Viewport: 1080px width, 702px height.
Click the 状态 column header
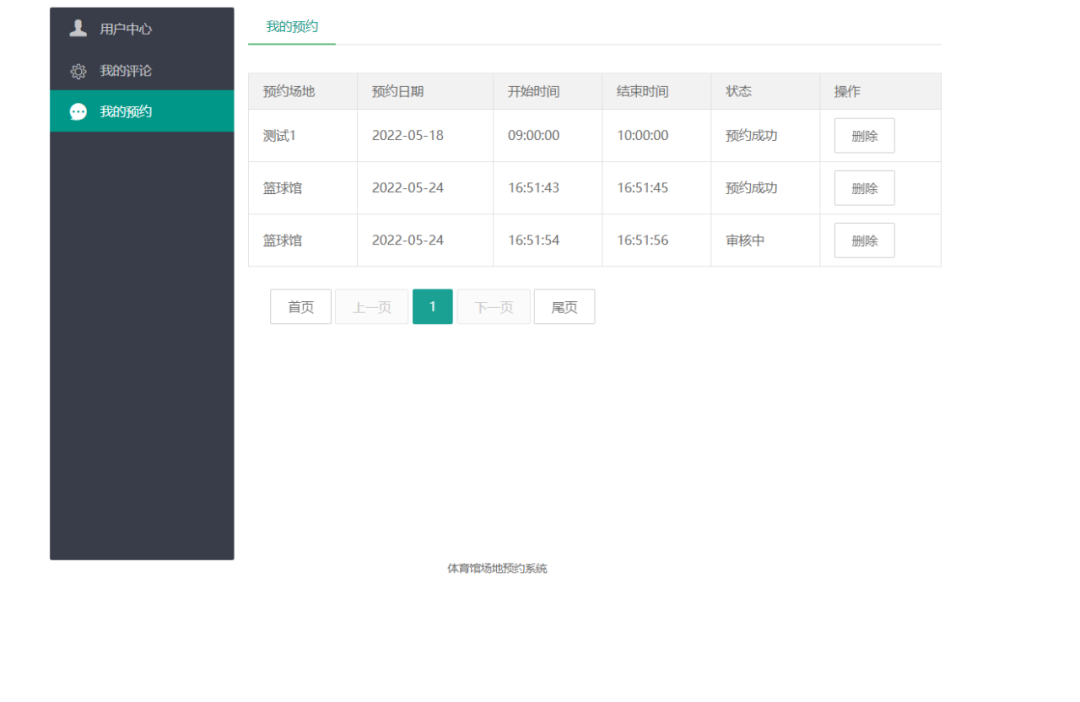[739, 91]
